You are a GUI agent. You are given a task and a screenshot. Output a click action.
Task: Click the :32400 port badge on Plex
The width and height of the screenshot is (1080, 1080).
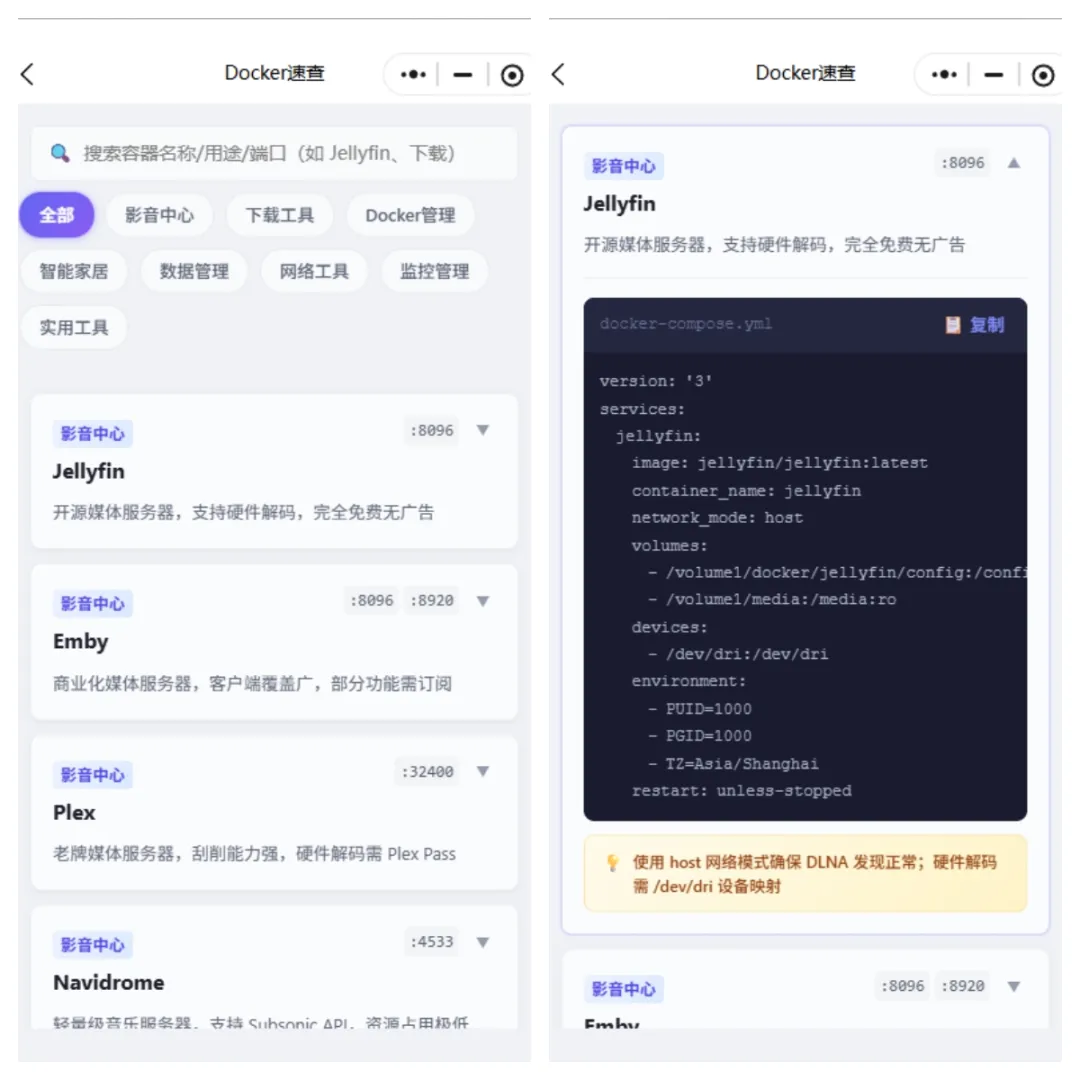[427, 771]
